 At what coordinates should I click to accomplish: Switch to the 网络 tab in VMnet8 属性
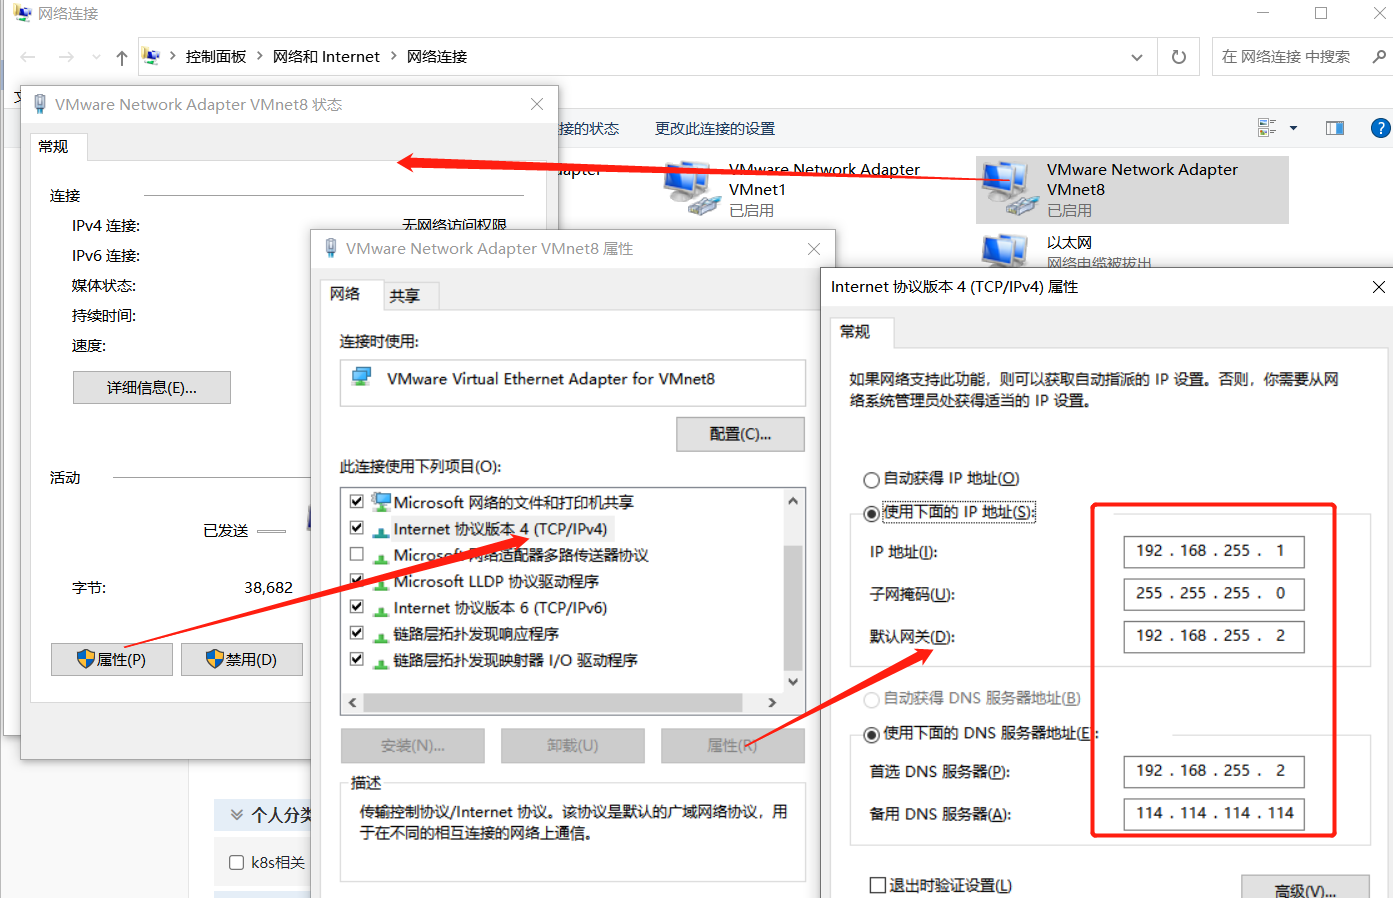[x=345, y=294]
